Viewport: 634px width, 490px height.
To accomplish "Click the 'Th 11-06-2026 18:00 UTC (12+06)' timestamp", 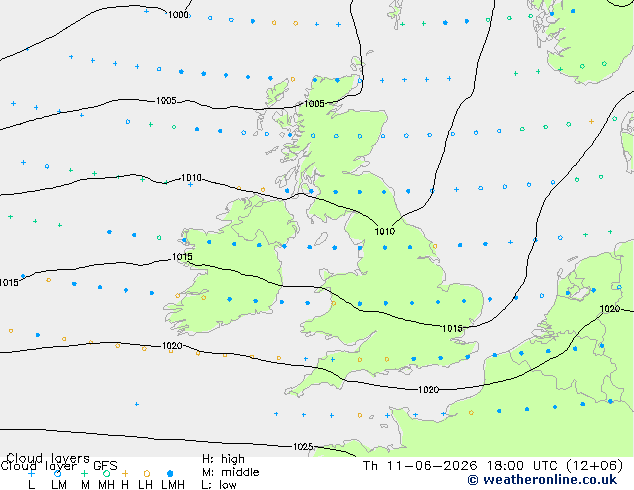I will [x=492, y=465].
